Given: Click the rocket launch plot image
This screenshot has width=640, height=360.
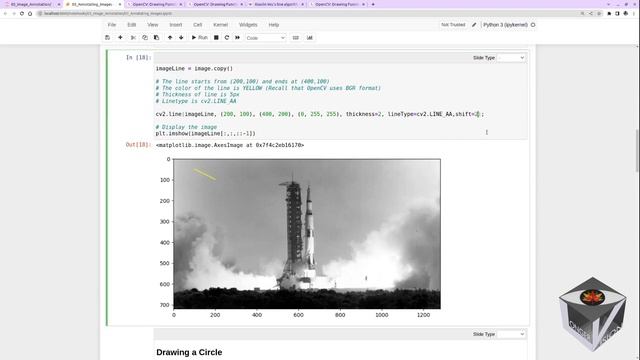Looking at the screenshot, I should click(307, 234).
